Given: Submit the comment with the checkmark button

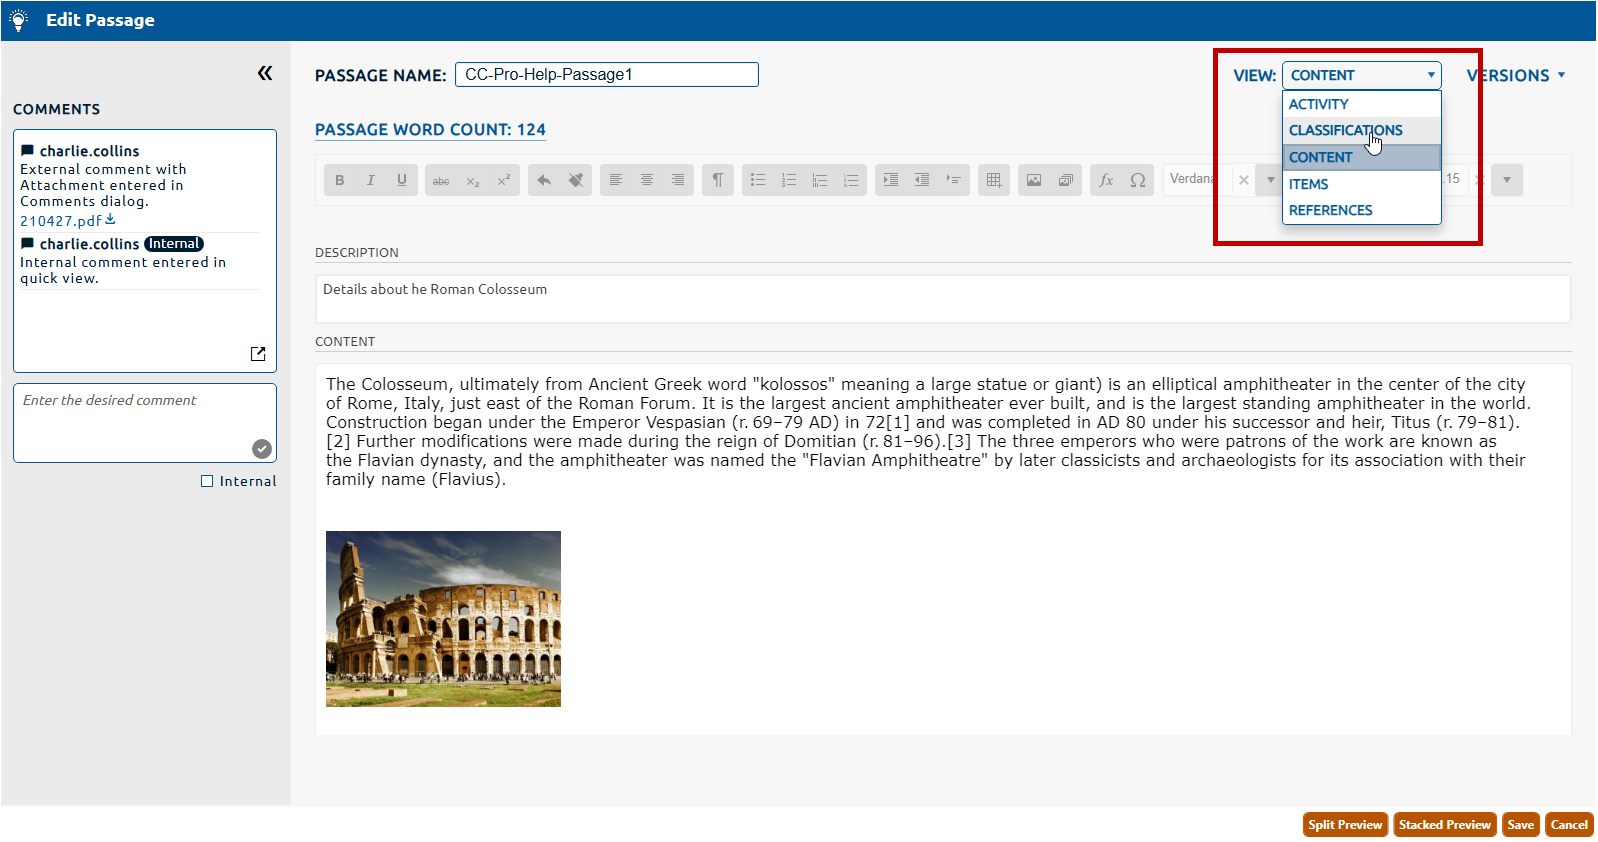Looking at the screenshot, I should [262, 449].
